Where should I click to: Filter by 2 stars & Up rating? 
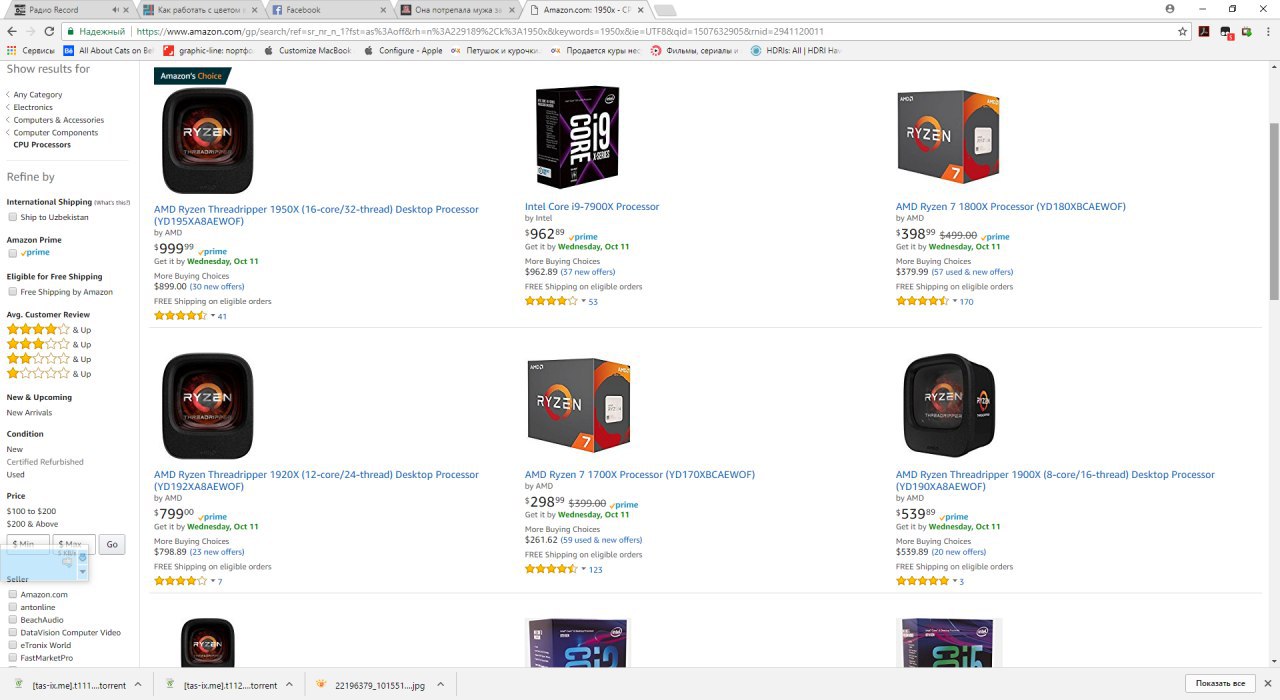point(49,359)
